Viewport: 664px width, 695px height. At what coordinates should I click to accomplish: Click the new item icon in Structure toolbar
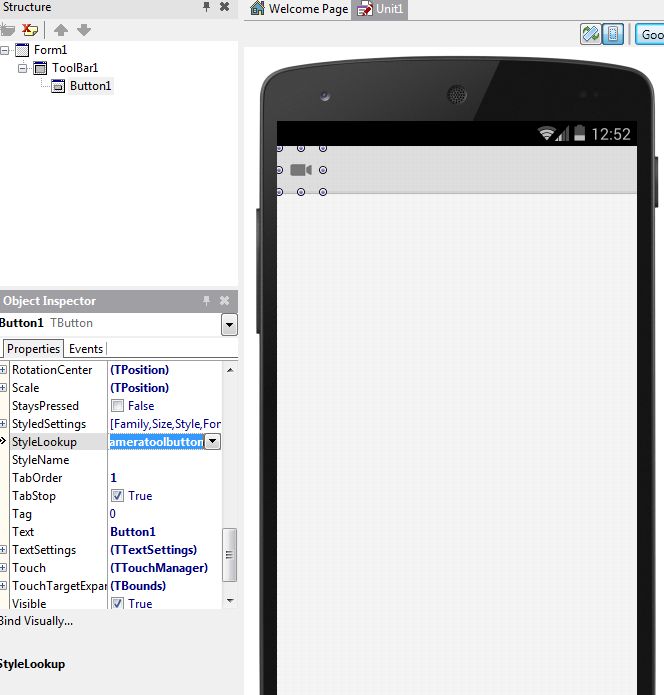[x=7, y=30]
